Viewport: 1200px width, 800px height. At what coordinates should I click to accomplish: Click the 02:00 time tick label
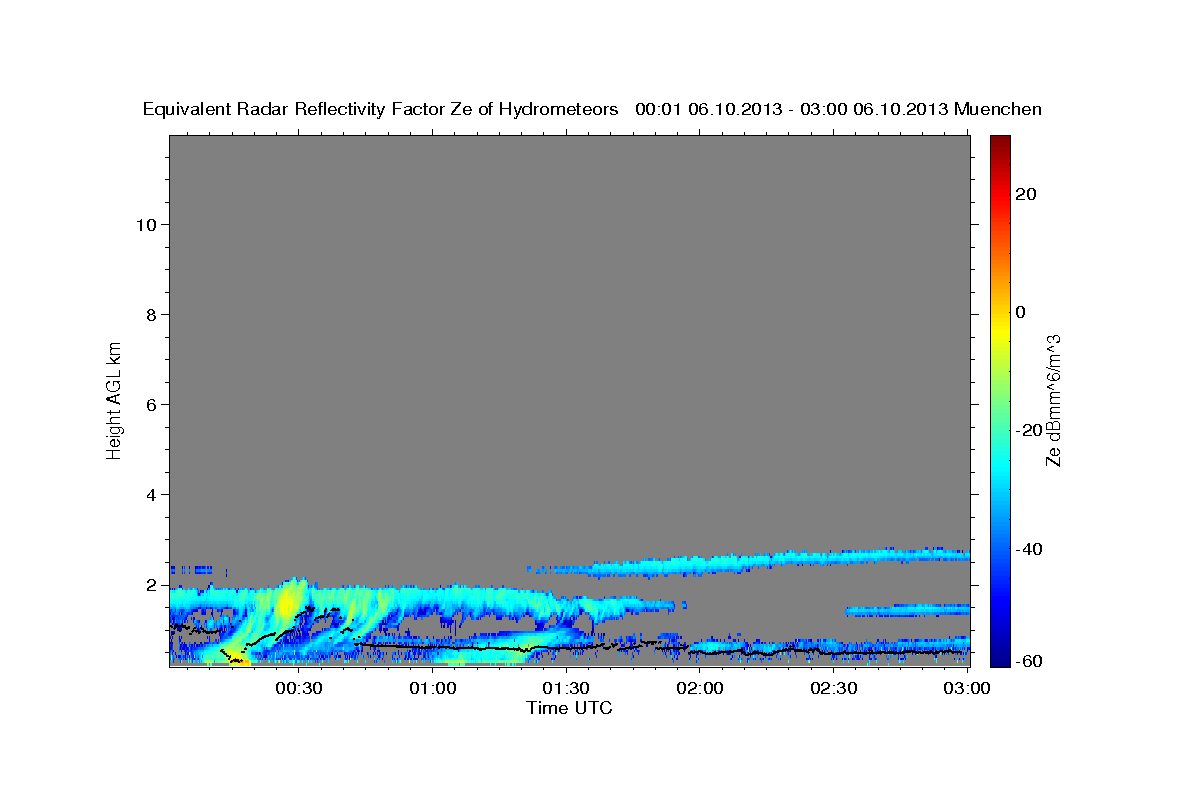700,688
